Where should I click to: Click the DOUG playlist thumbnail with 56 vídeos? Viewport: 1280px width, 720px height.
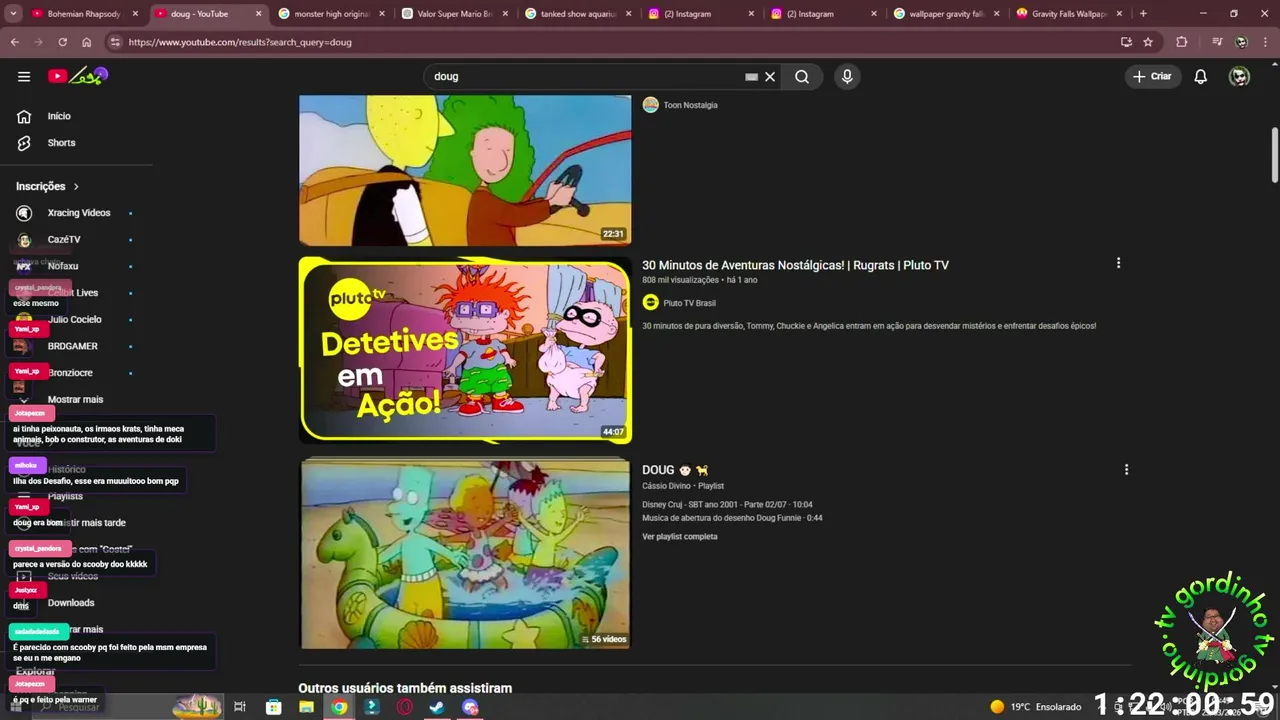(x=465, y=554)
